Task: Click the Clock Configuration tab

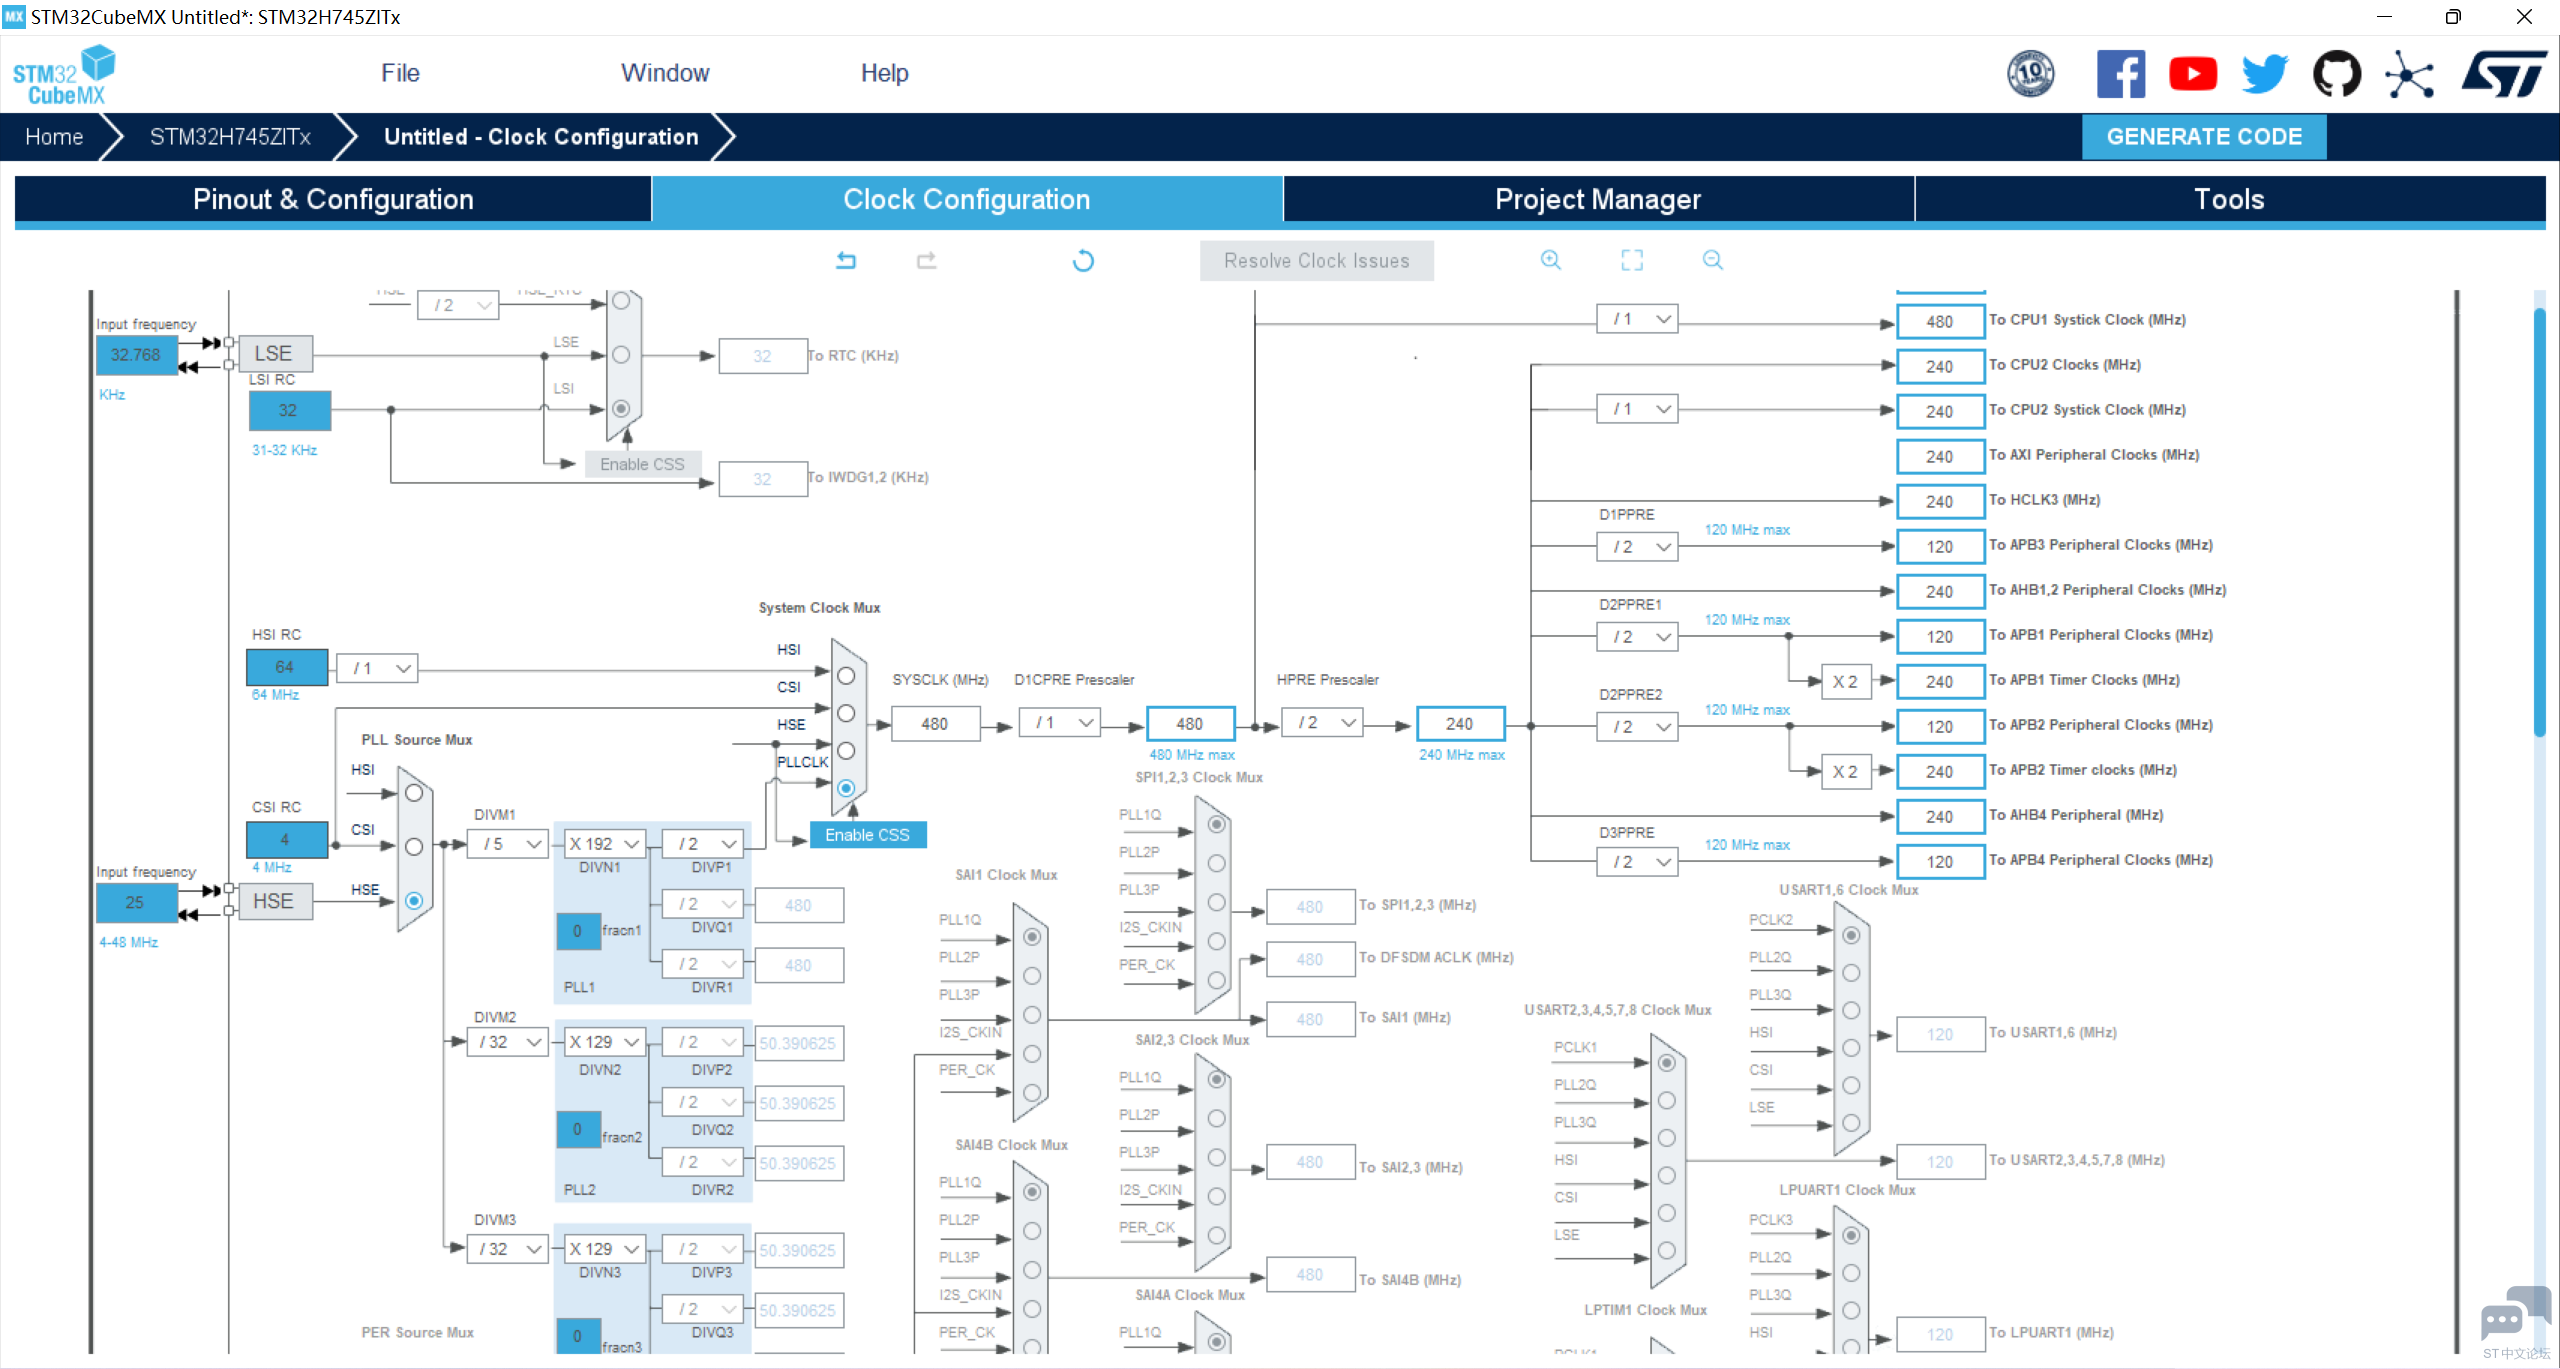Action: click(x=966, y=199)
